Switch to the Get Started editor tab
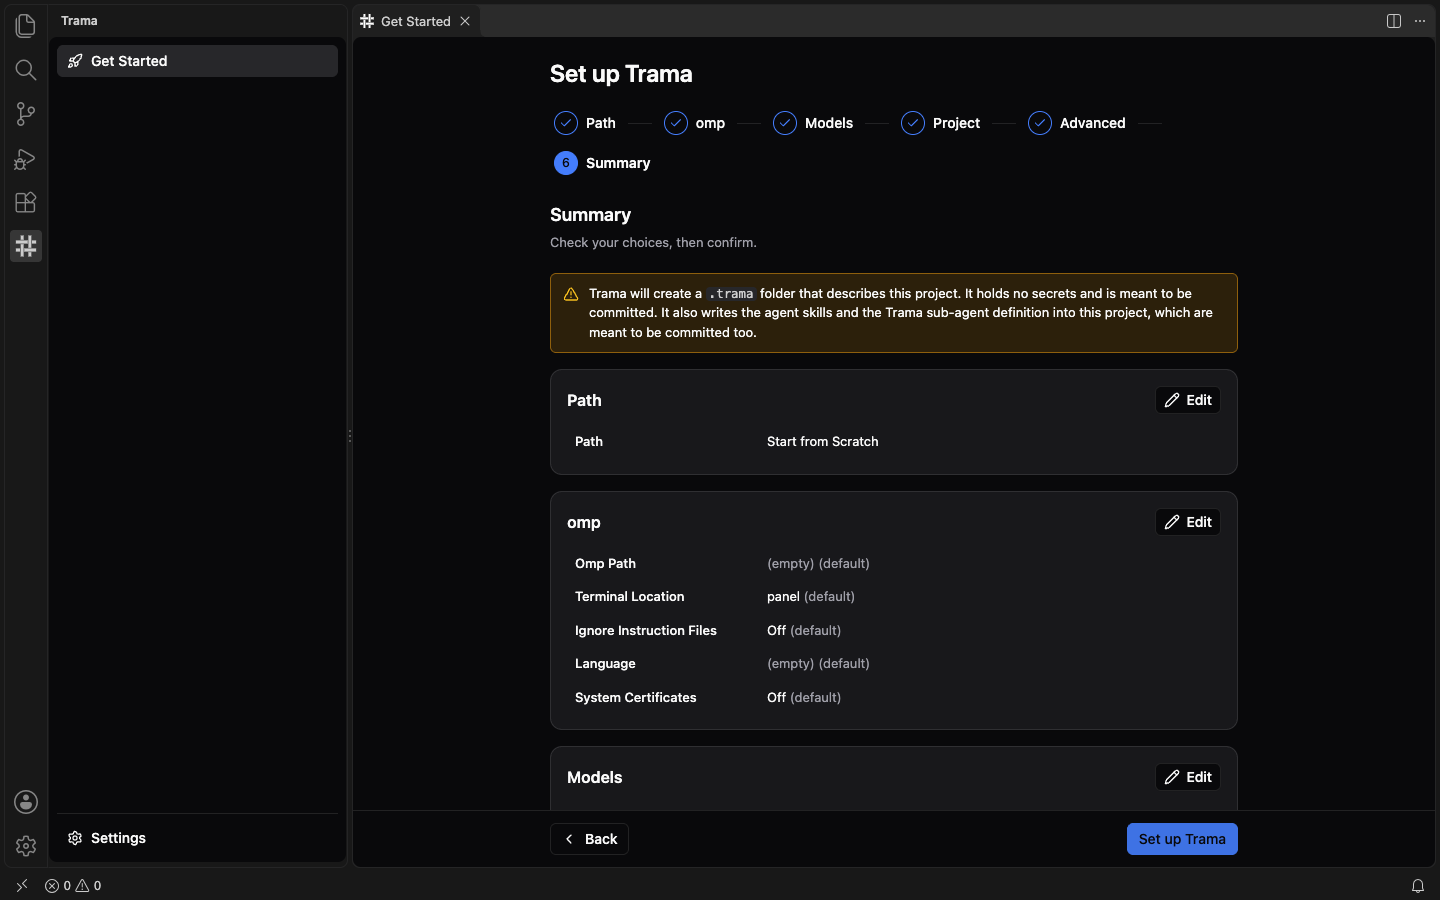Screen dimensions: 1440x900 click(416, 21)
